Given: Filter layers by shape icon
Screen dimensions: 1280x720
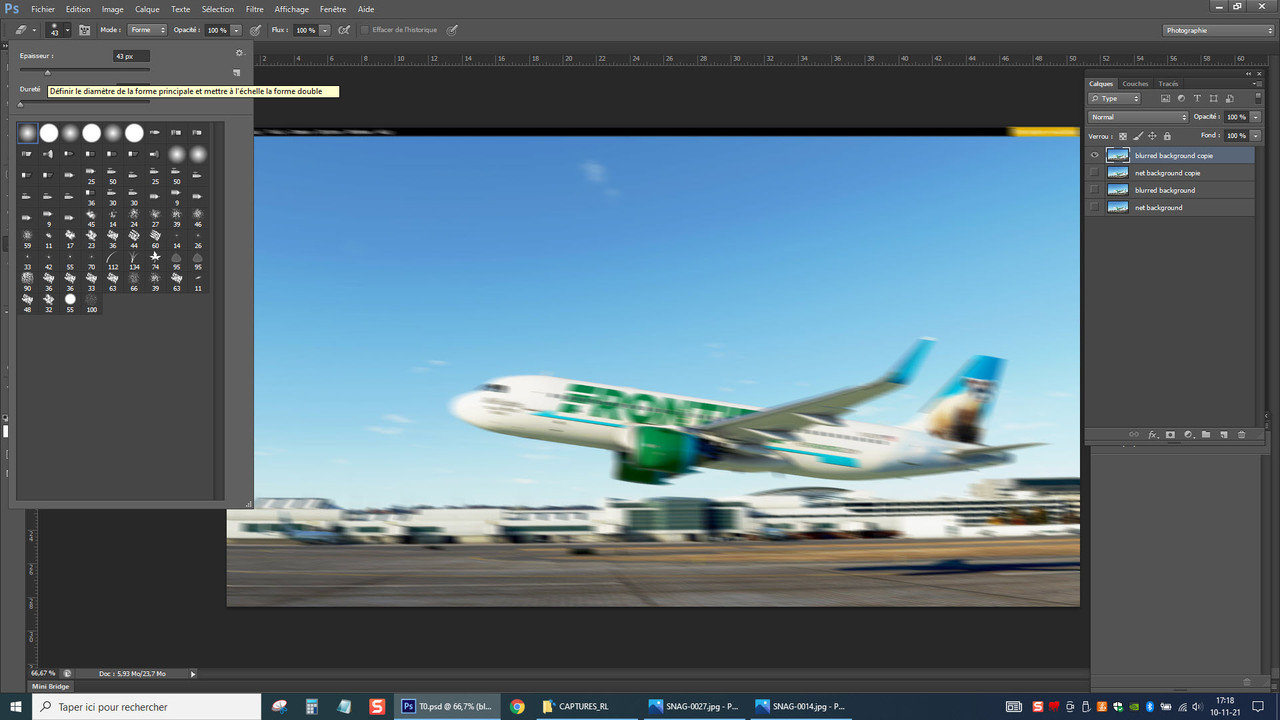Looking at the screenshot, I should point(1213,99).
